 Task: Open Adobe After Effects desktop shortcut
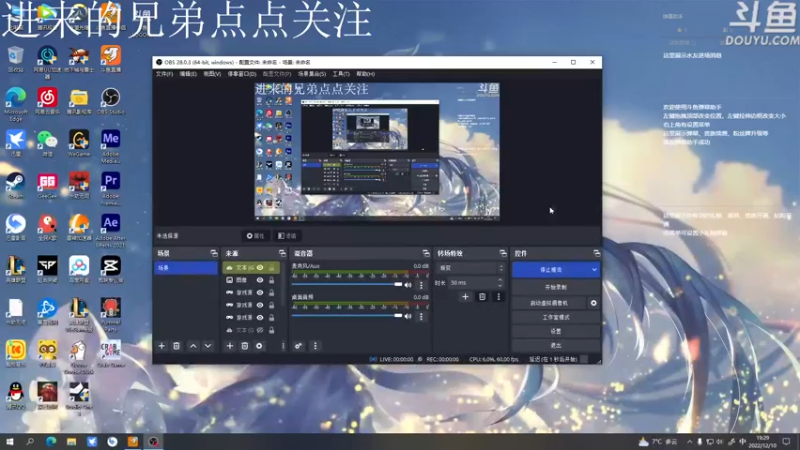(111, 231)
